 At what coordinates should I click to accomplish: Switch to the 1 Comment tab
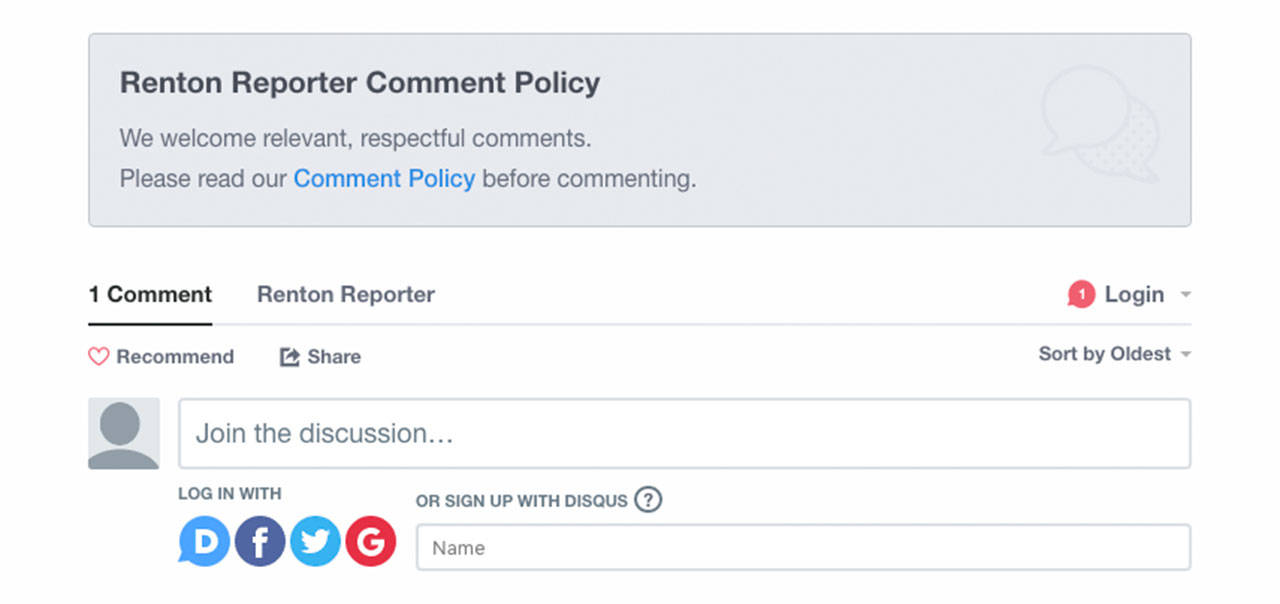coord(150,294)
